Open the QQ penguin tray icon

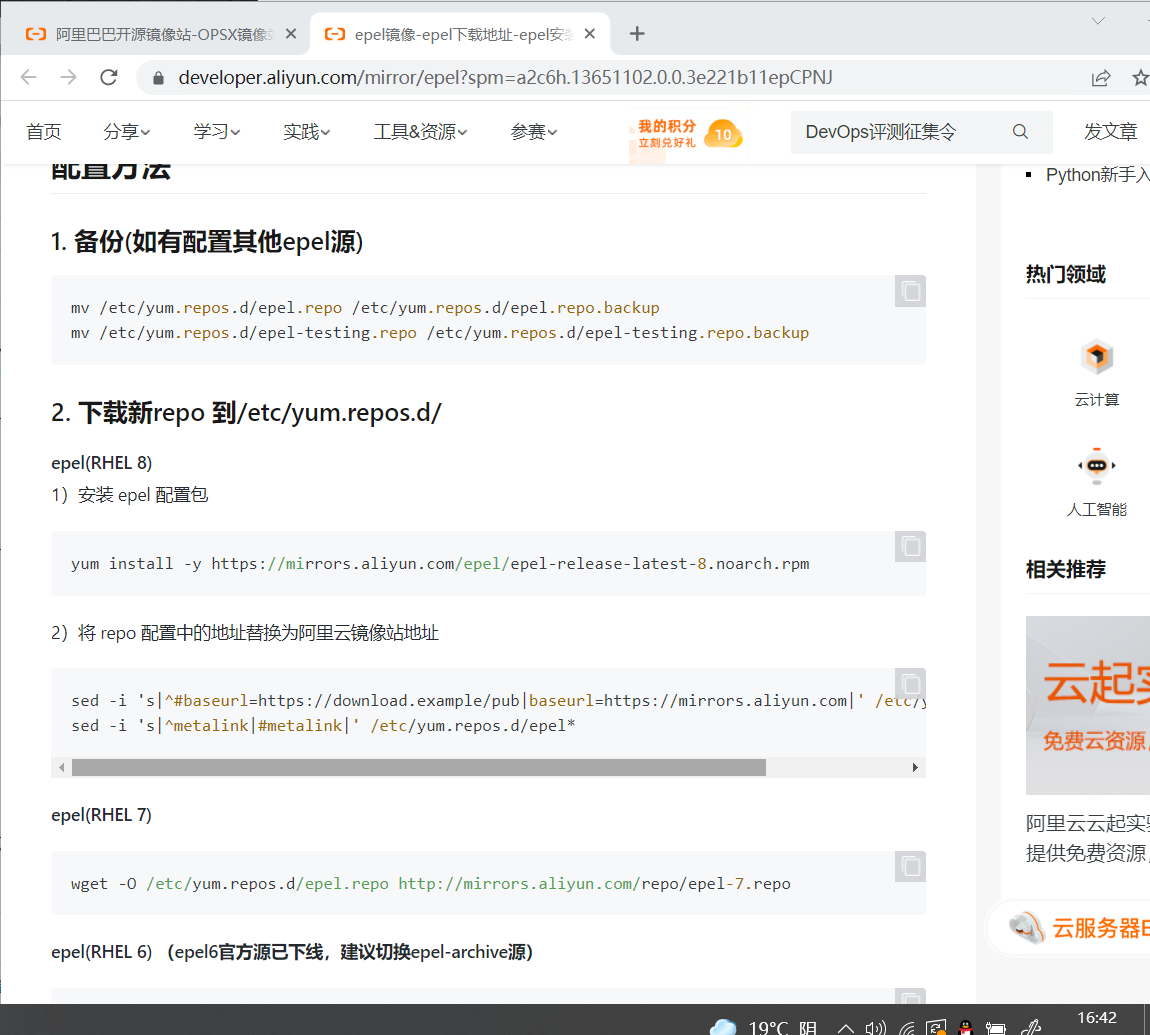click(966, 1028)
